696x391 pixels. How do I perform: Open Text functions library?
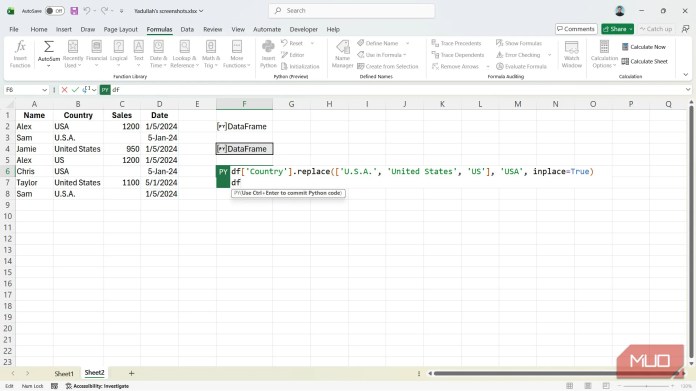(x=138, y=54)
